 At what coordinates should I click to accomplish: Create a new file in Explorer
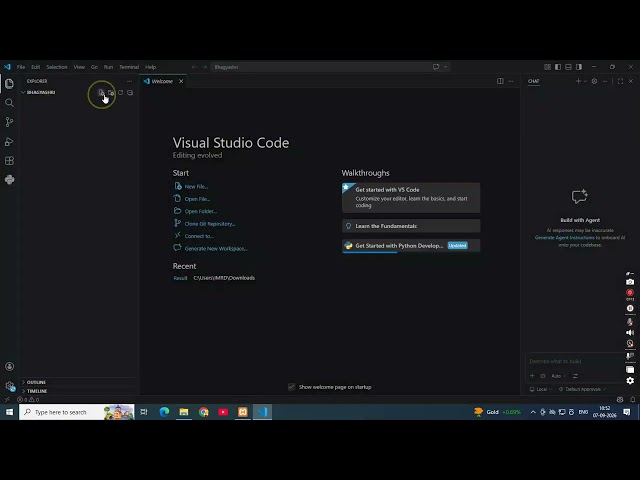[101, 93]
